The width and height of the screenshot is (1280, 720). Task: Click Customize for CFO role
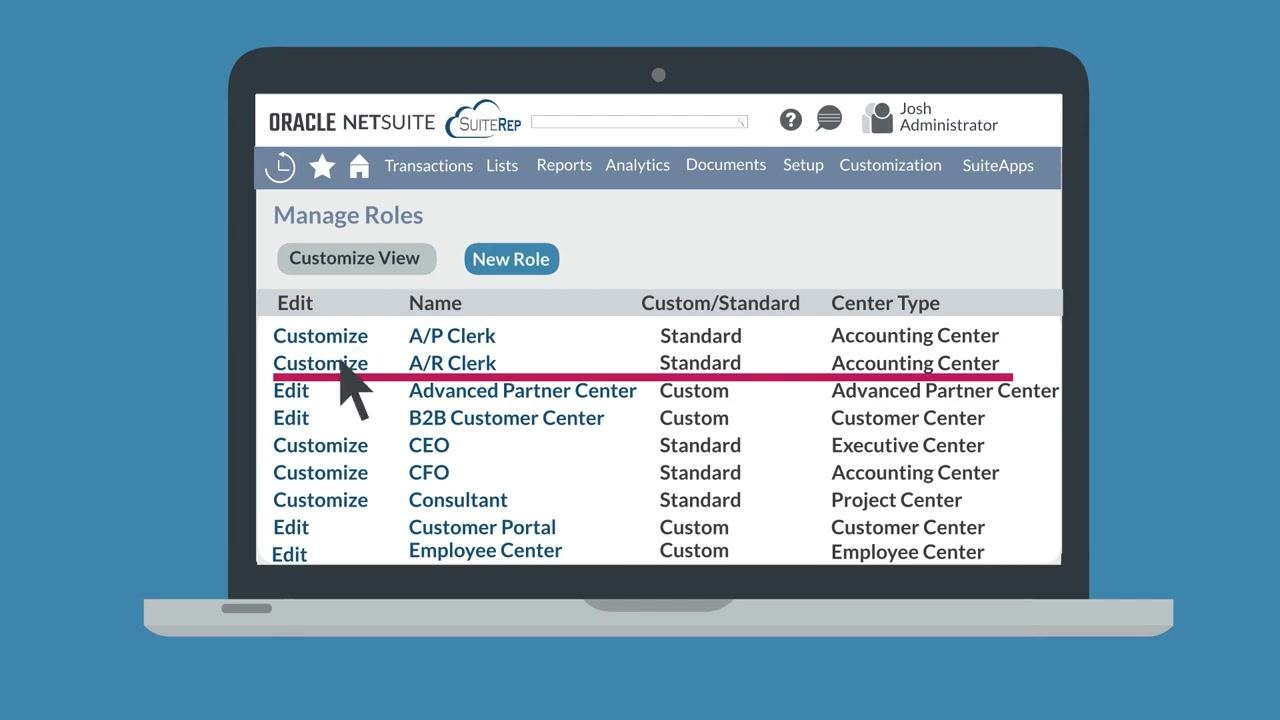tap(320, 473)
